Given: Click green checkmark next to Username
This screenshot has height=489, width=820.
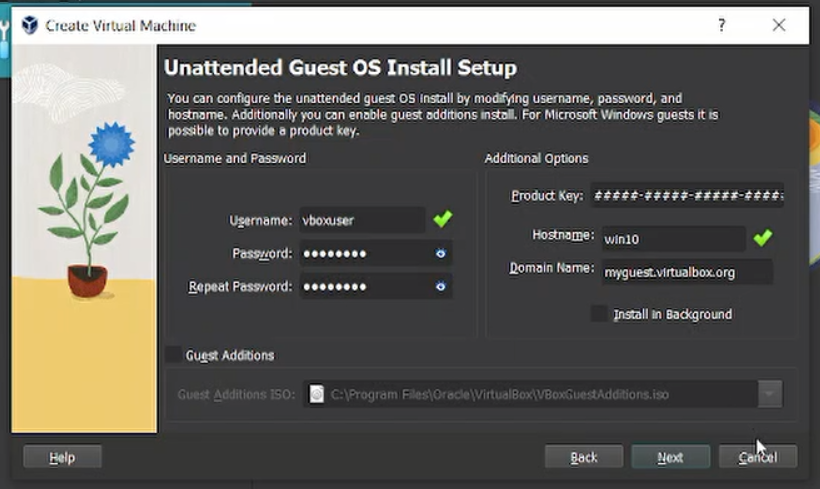Looking at the screenshot, I should point(442,219).
